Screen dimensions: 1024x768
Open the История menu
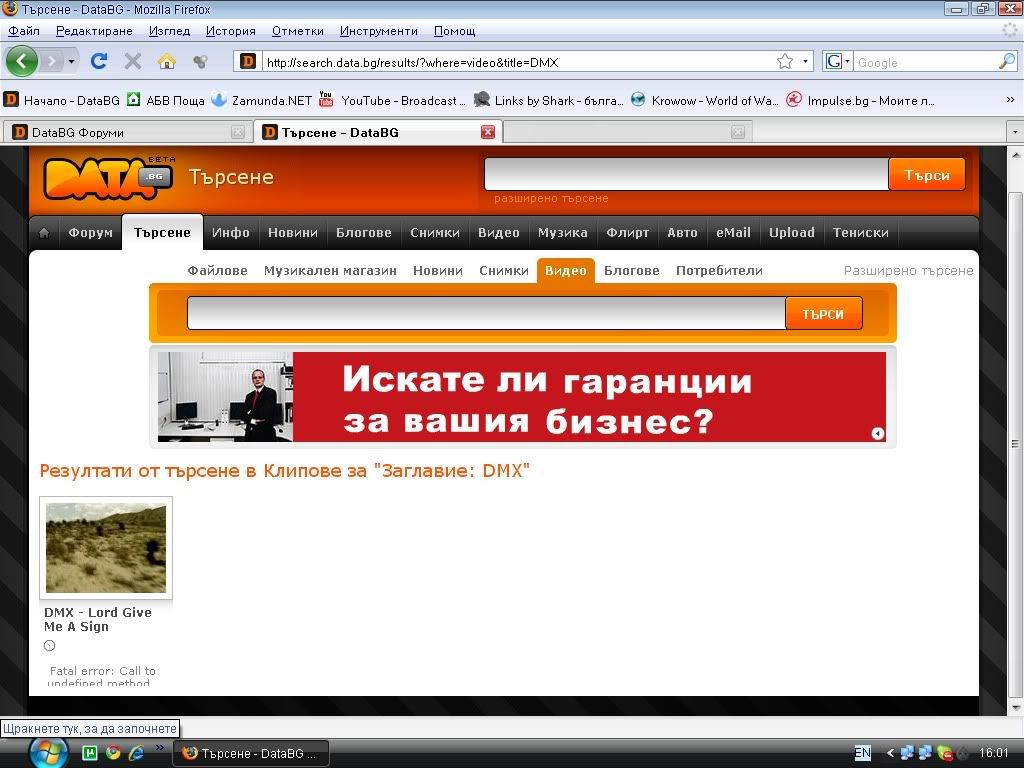pyautogui.click(x=231, y=31)
